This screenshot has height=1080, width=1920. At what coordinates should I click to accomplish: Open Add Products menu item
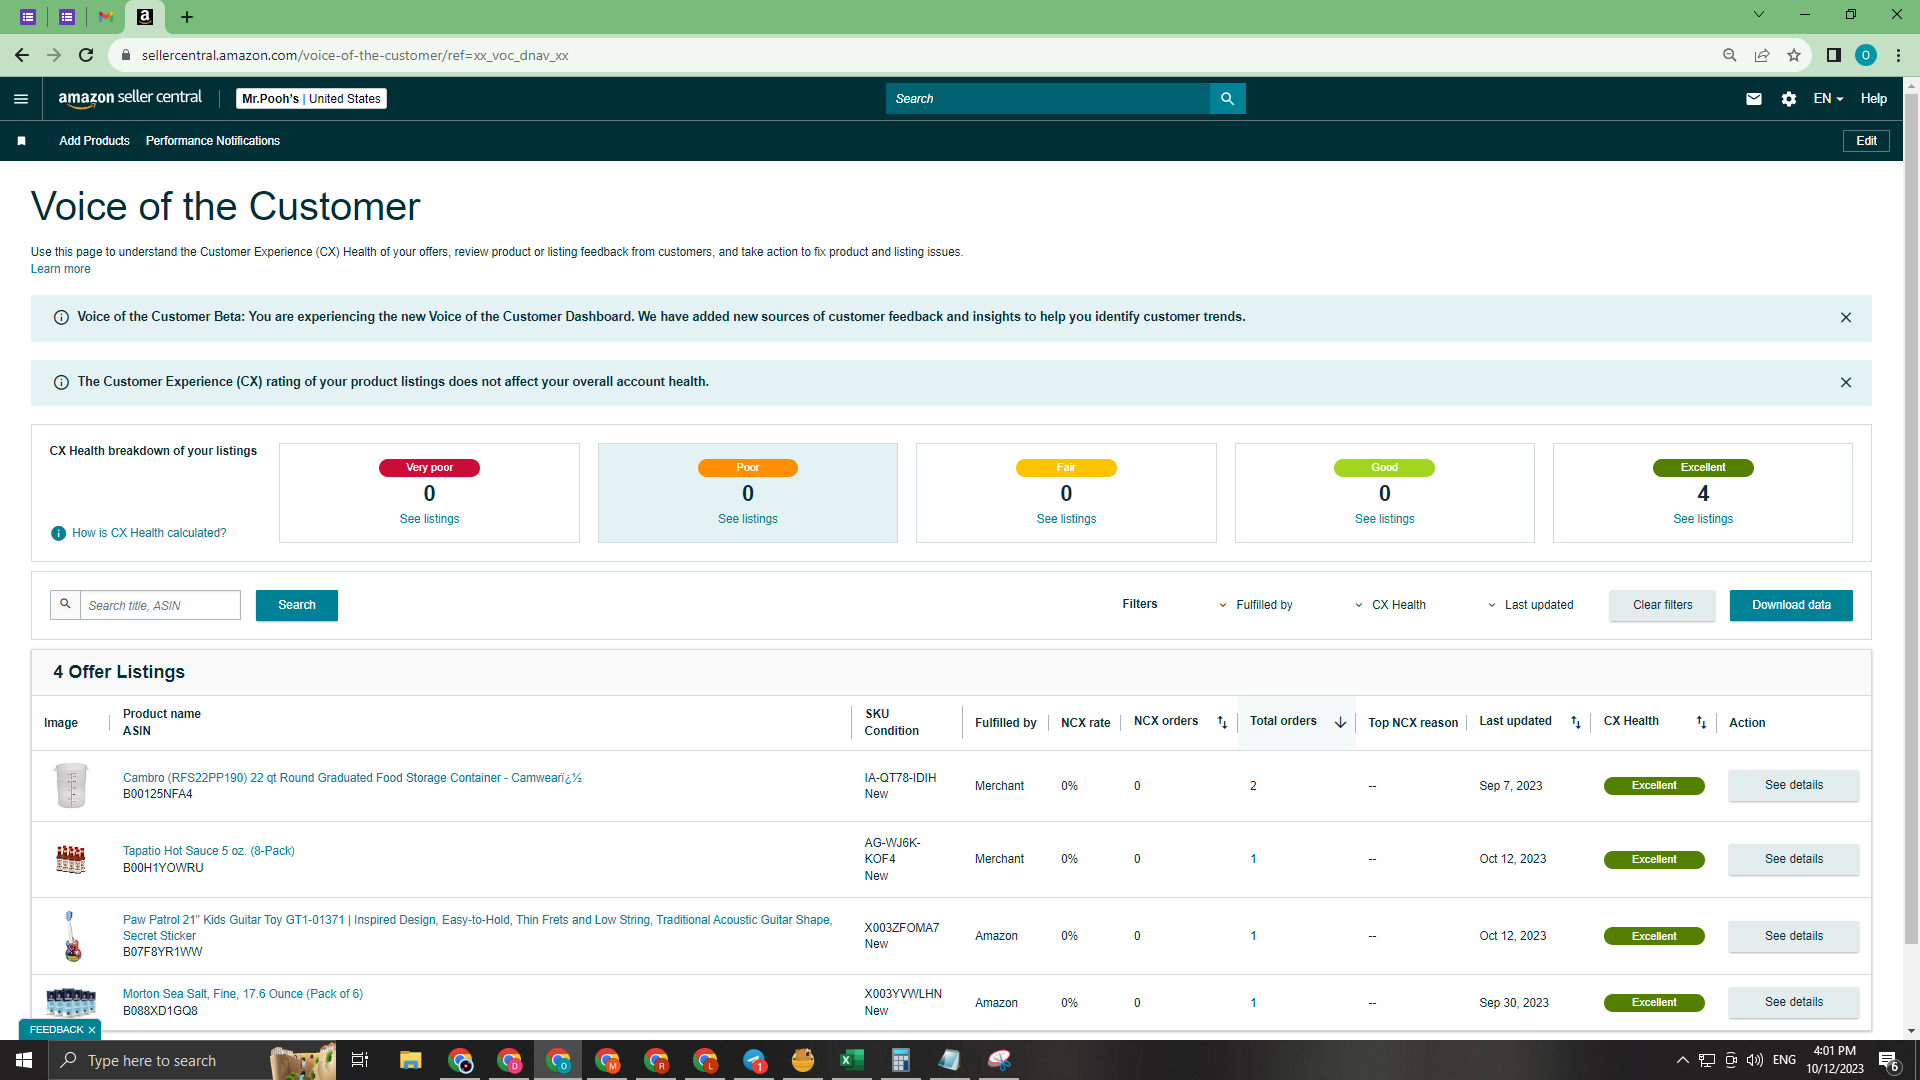coord(94,141)
